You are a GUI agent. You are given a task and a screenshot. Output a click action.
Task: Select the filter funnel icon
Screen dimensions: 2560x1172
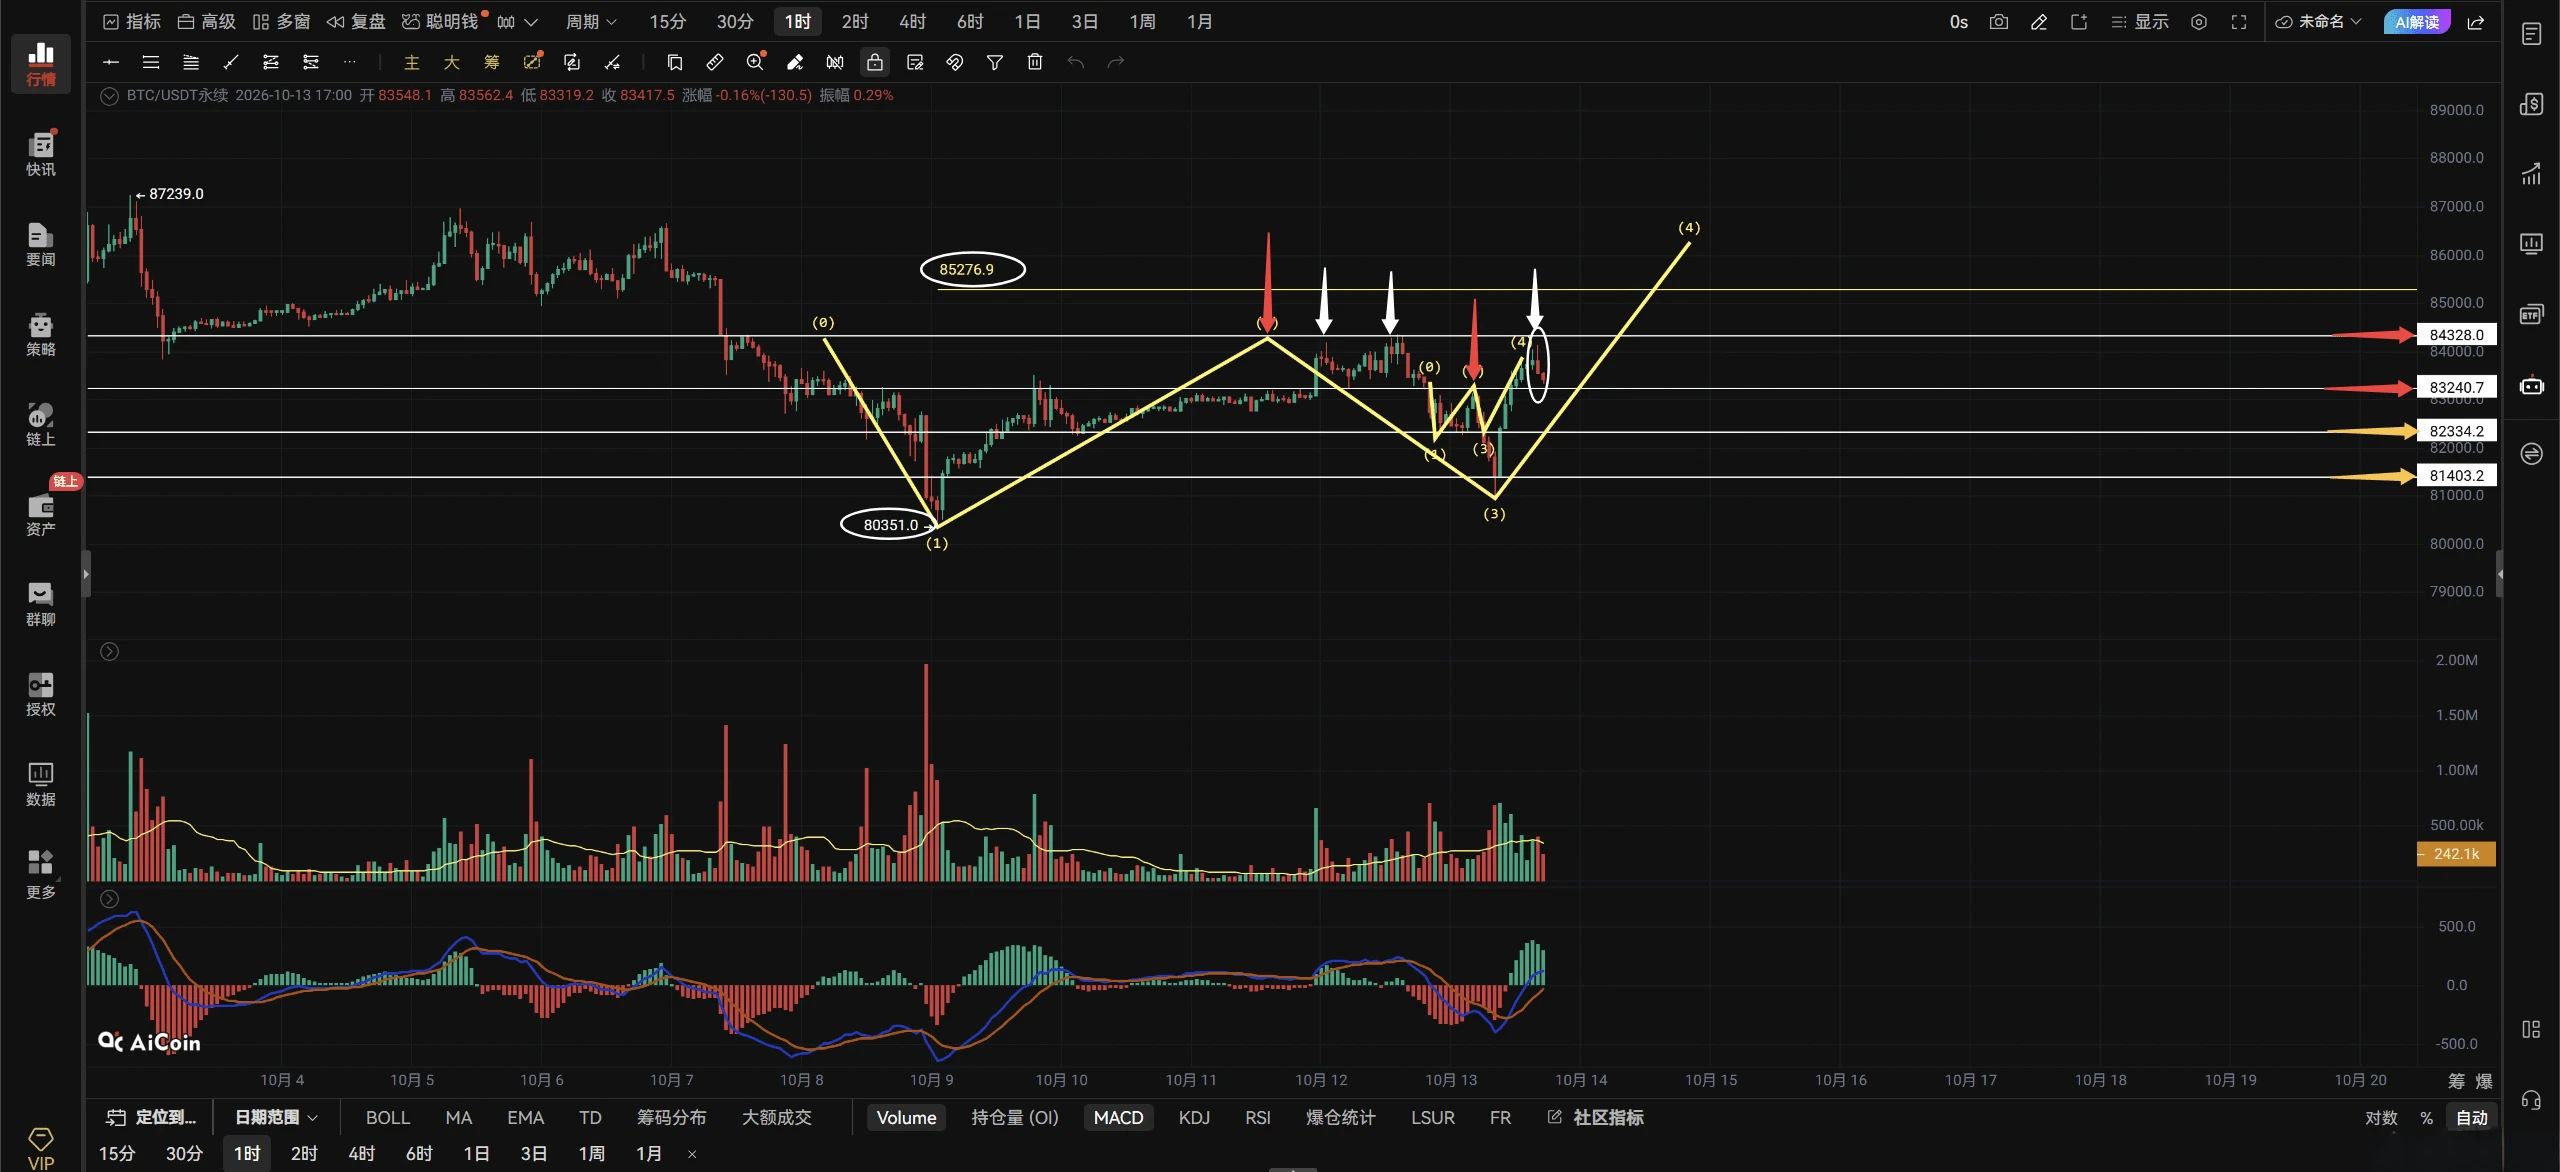(995, 62)
